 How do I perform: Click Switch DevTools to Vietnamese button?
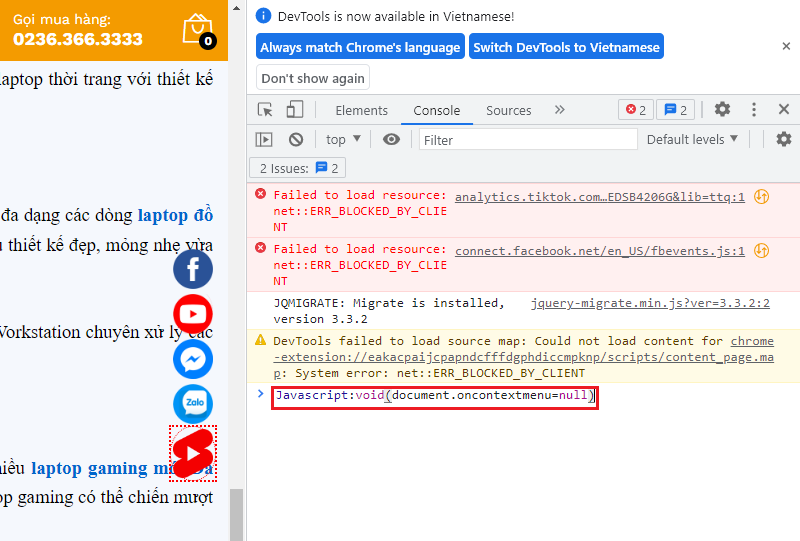pyautogui.click(x=566, y=46)
